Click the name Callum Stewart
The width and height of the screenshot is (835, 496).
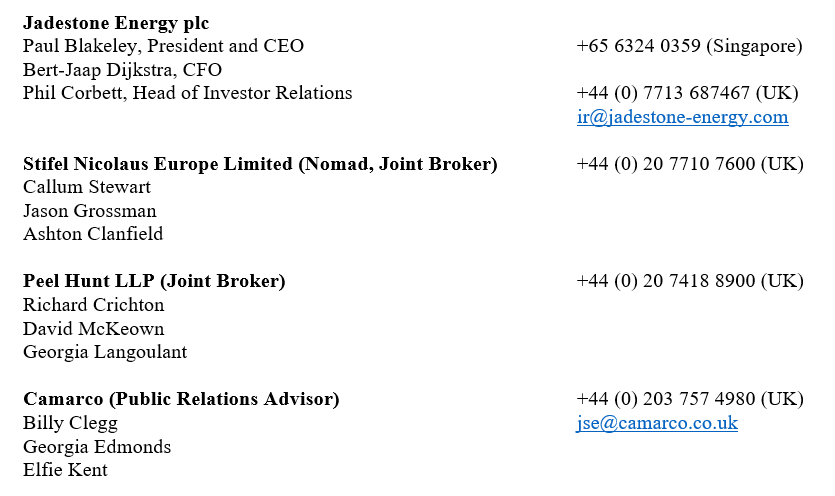(x=87, y=187)
